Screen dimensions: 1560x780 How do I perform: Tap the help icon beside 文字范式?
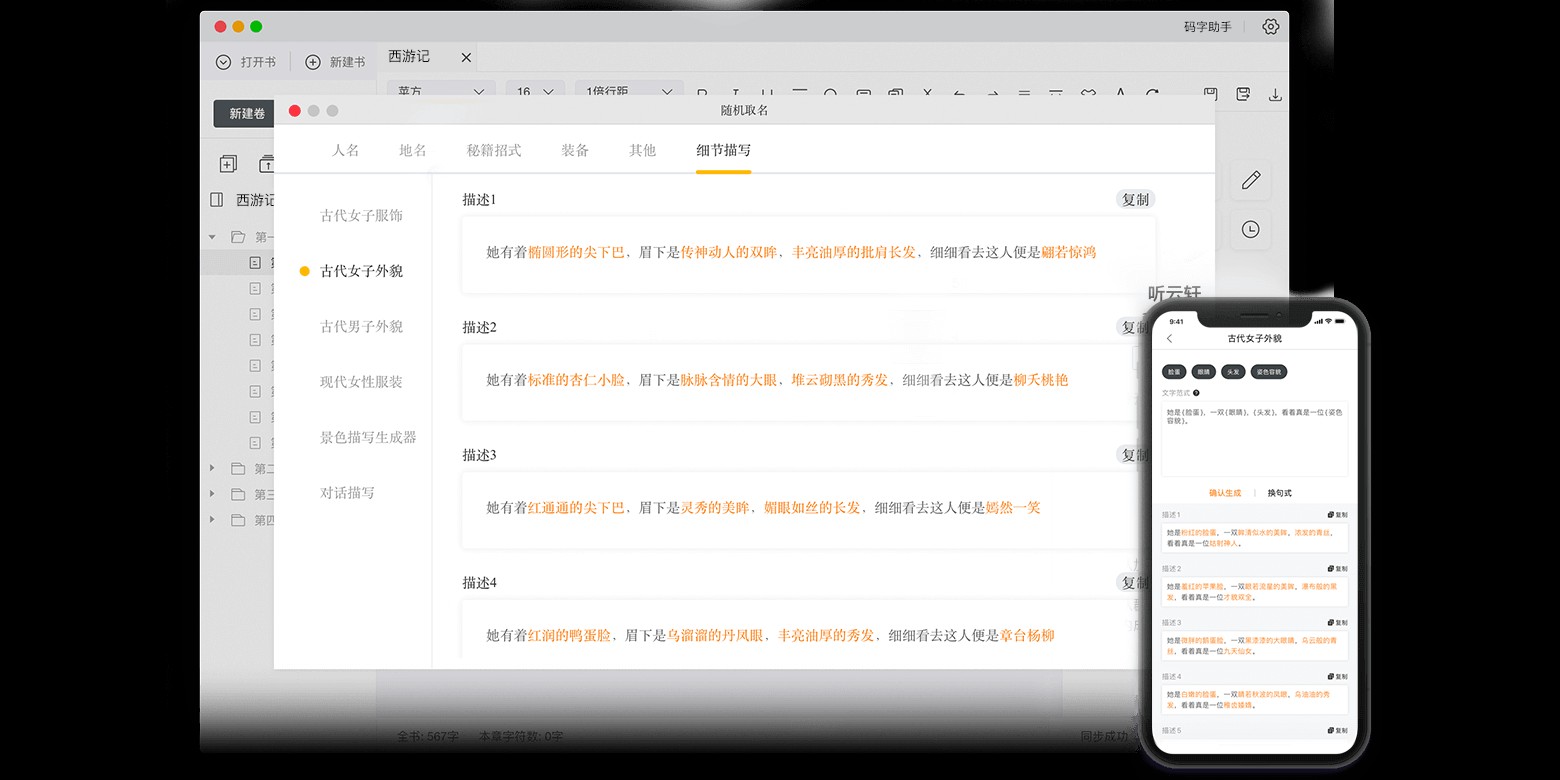1196,393
